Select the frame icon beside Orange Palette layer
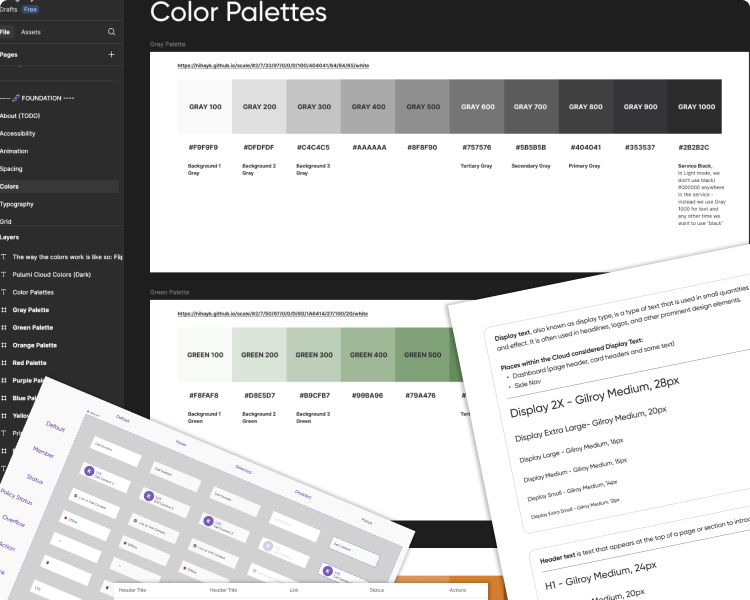The image size is (750, 600). click(4, 345)
